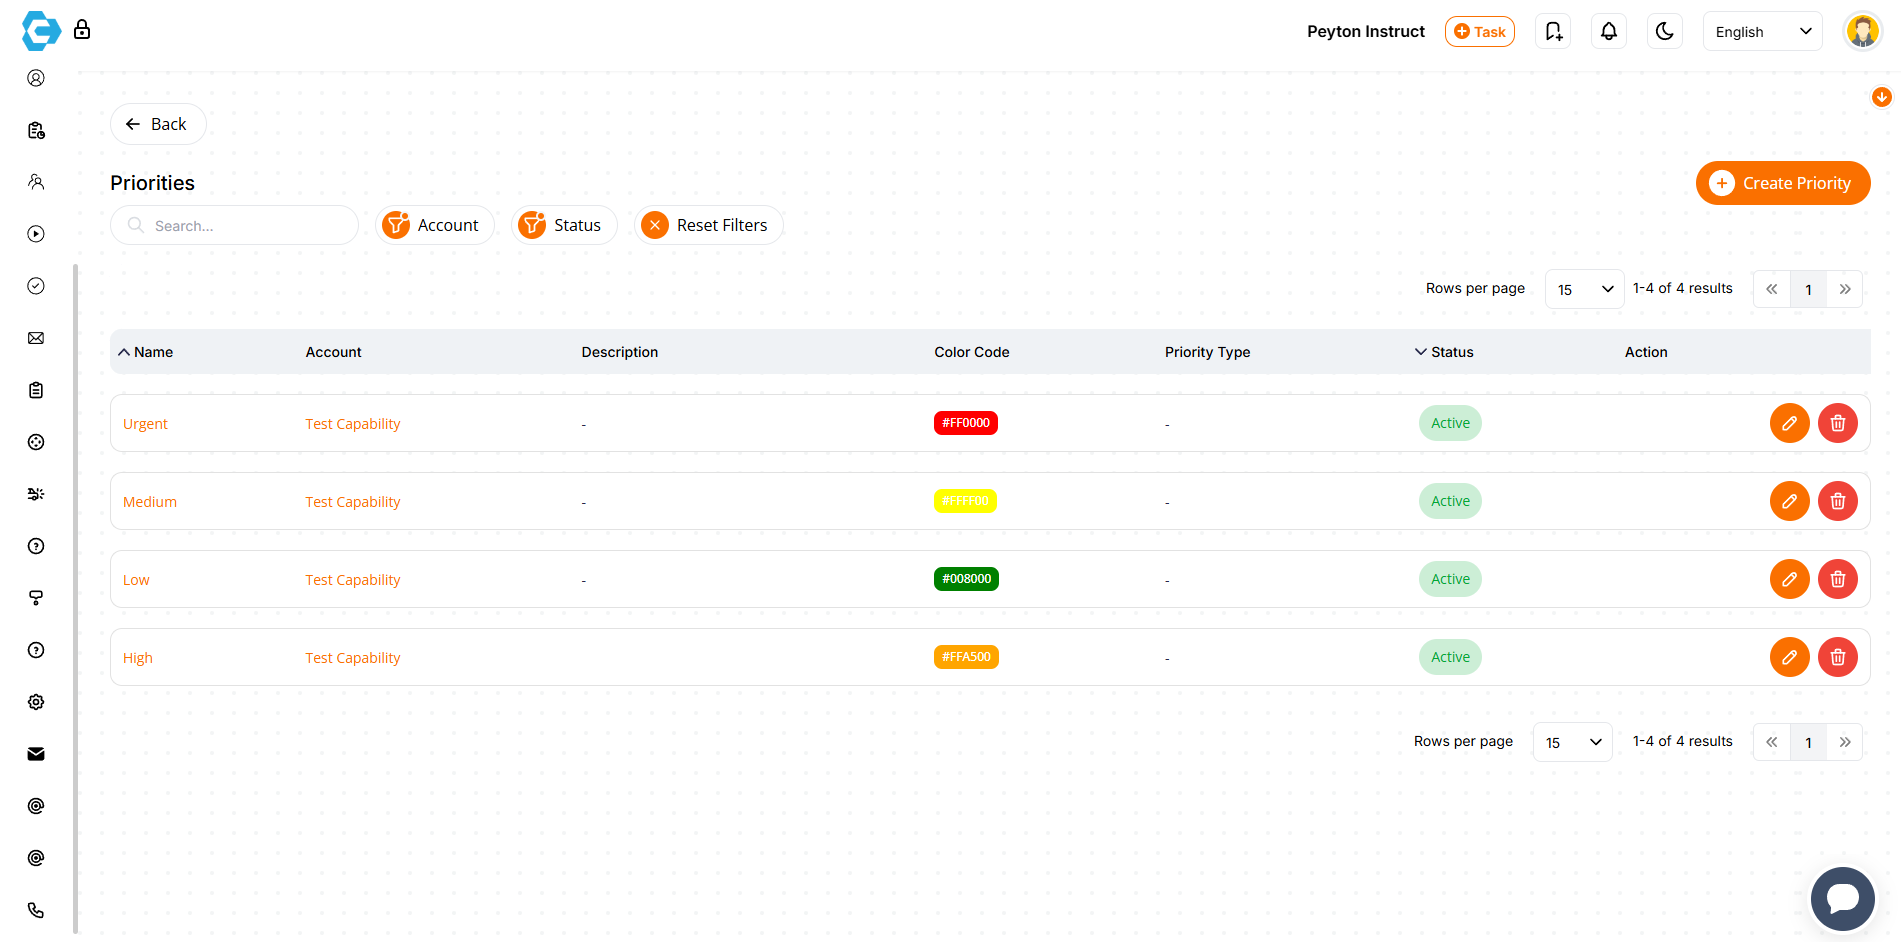Viewport: 1901px width, 942px height.
Task: Click the Create Priority button
Action: [x=1782, y=183]
